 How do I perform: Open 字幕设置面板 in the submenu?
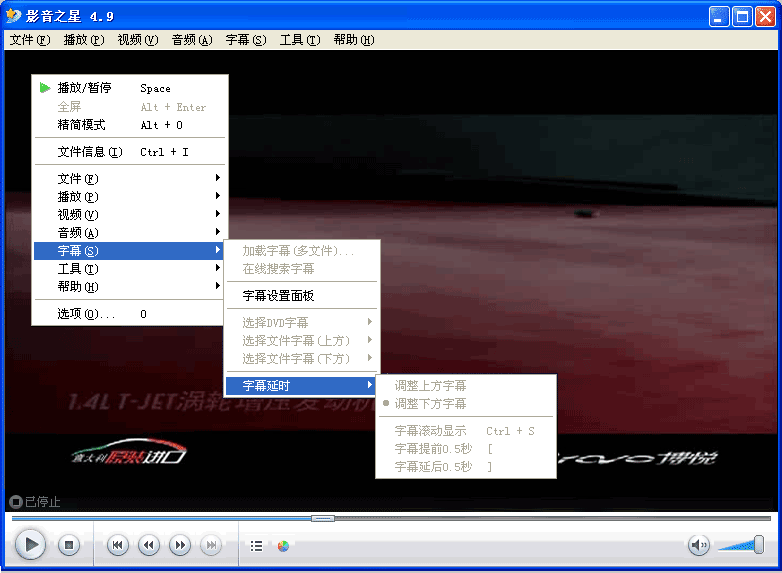point(302,296)
